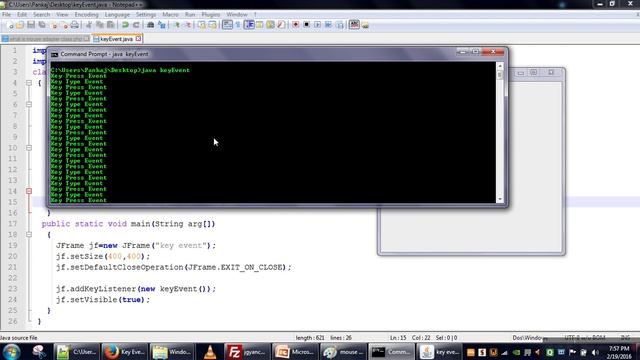Click the 'jf.setVisible(true);' code line
The width and height of the screenshot is (640, 360).
point(103,300)
